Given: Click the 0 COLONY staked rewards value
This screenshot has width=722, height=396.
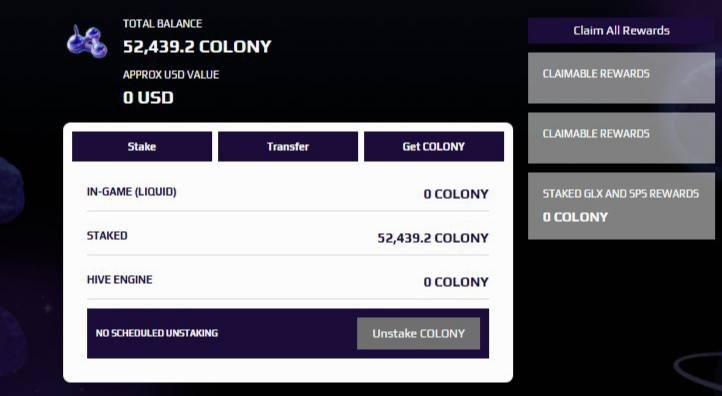Looking at the screenshot, I should tap(575, 217).
